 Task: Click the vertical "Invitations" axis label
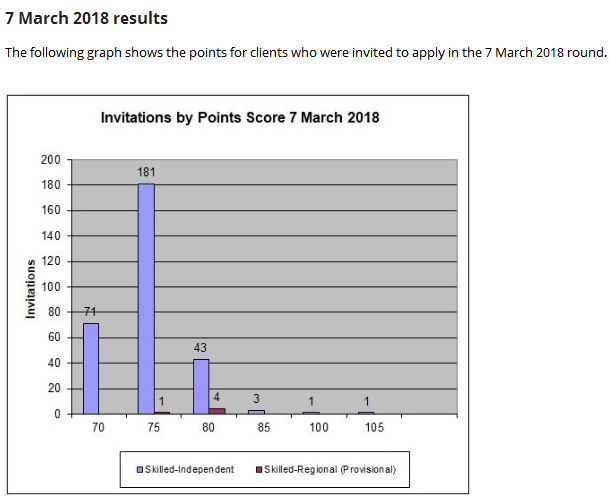tap(30, 288)
